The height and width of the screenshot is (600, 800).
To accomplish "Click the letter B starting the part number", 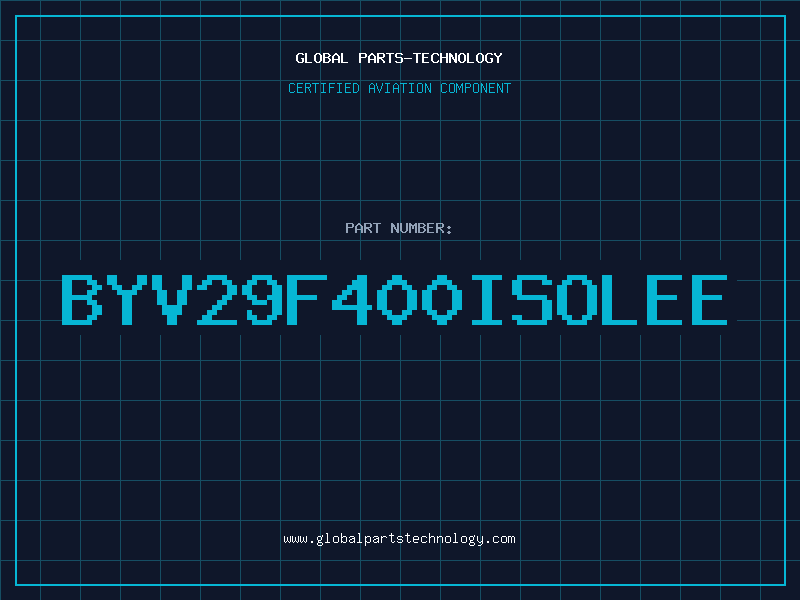I will (x=82, y=299).
